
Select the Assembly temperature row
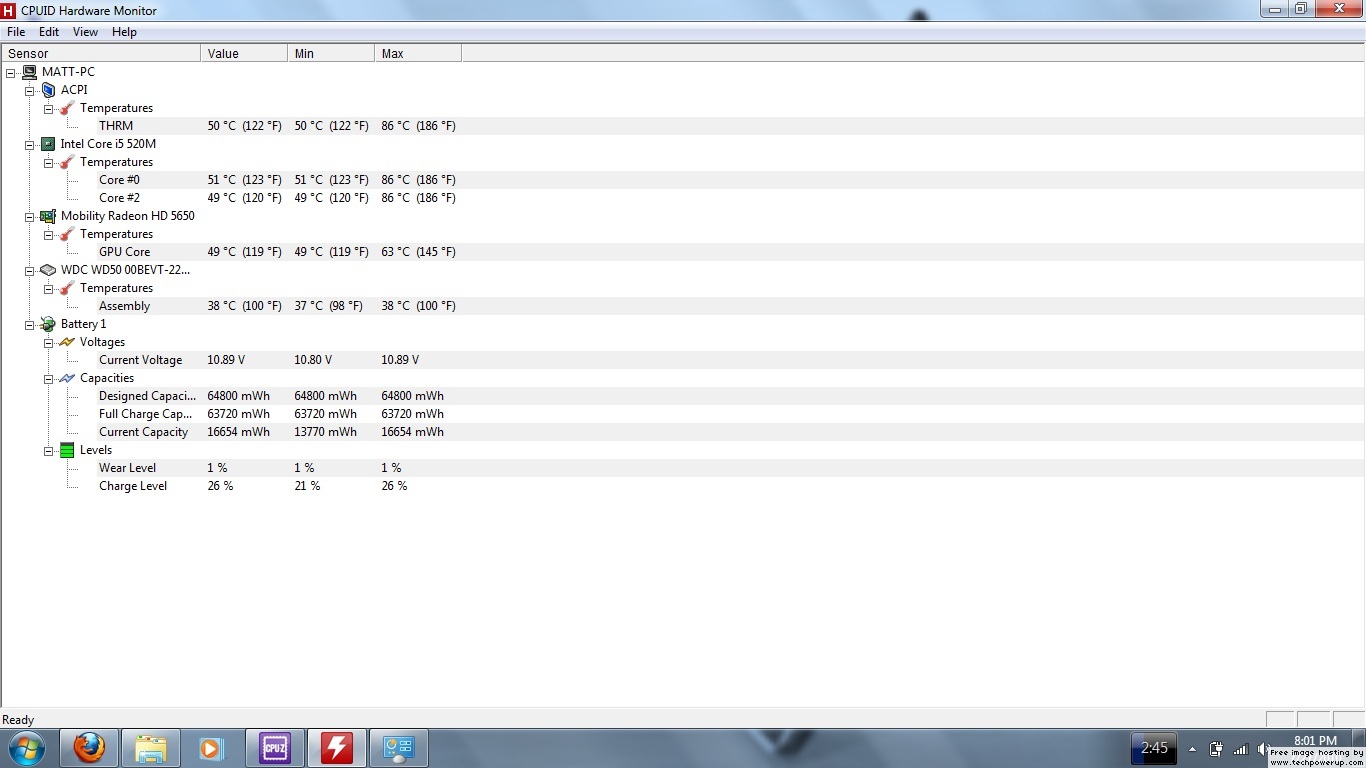click(x=683, y=306)
